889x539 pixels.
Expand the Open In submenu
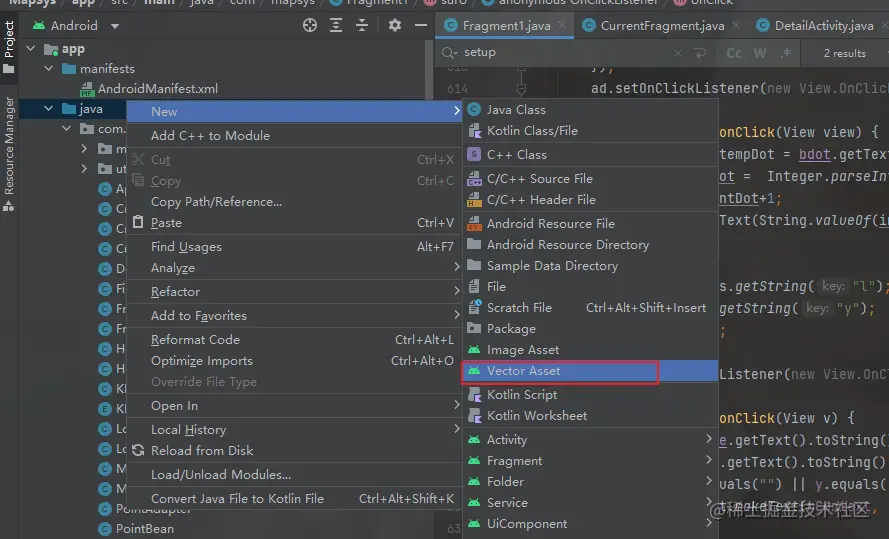pyautogui.click(x=294, y=406)
